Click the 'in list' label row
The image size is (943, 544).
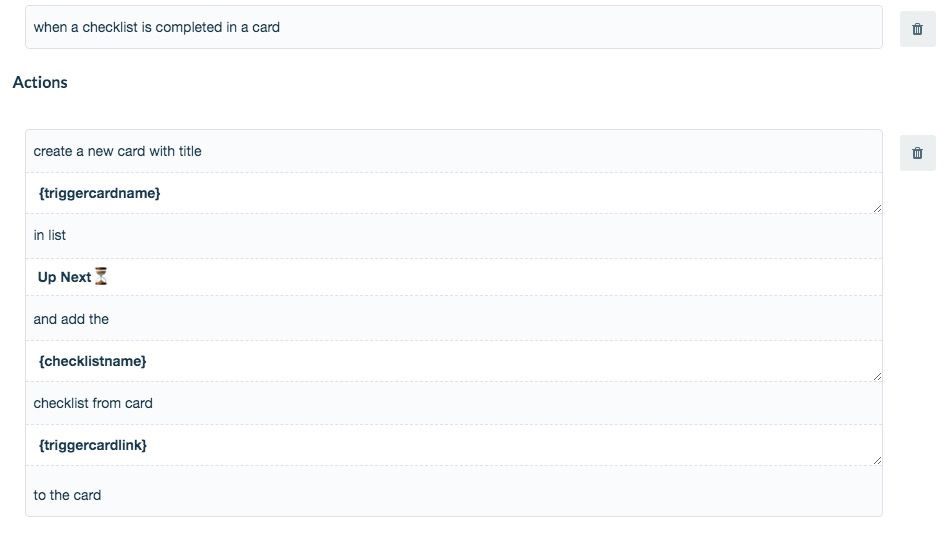(x=453, y=236)
